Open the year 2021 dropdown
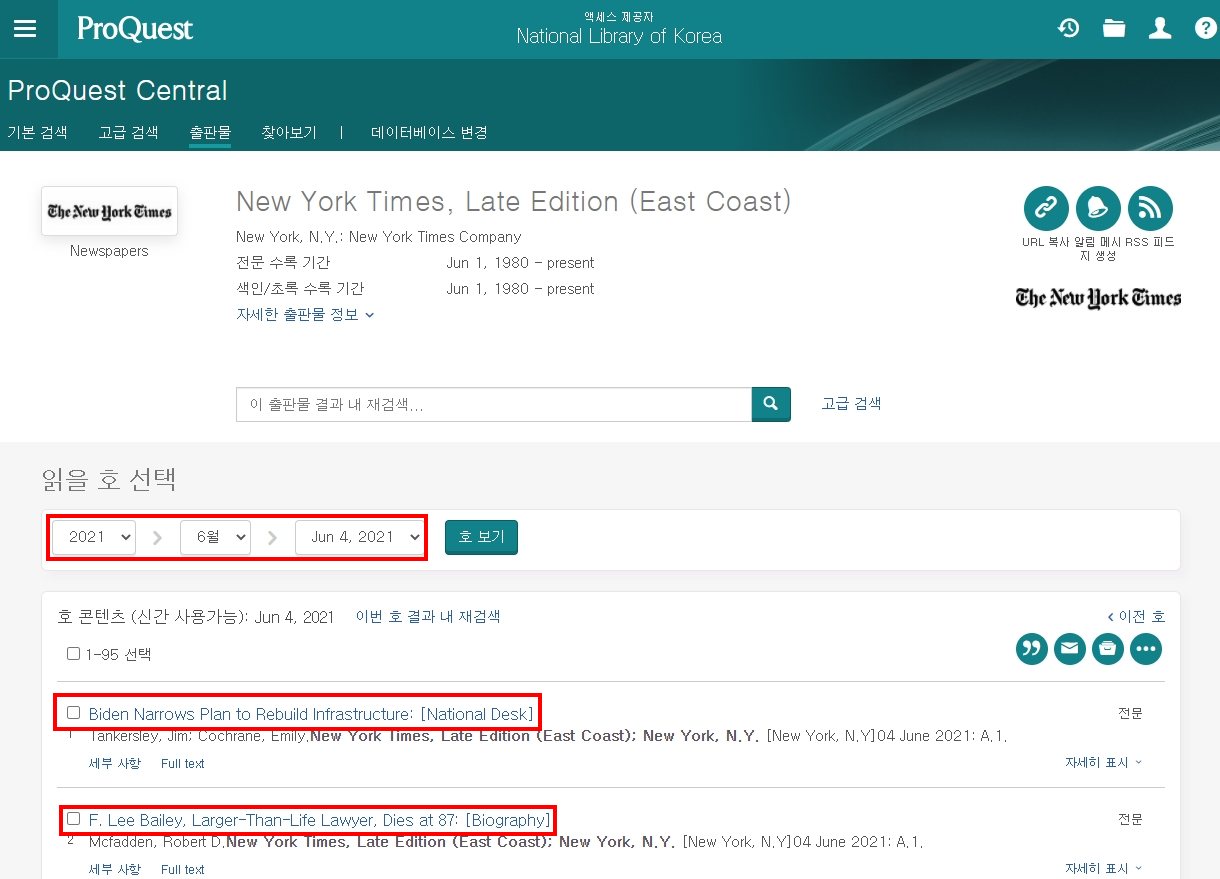The image size is (1220, 879). tap(94, 537)
